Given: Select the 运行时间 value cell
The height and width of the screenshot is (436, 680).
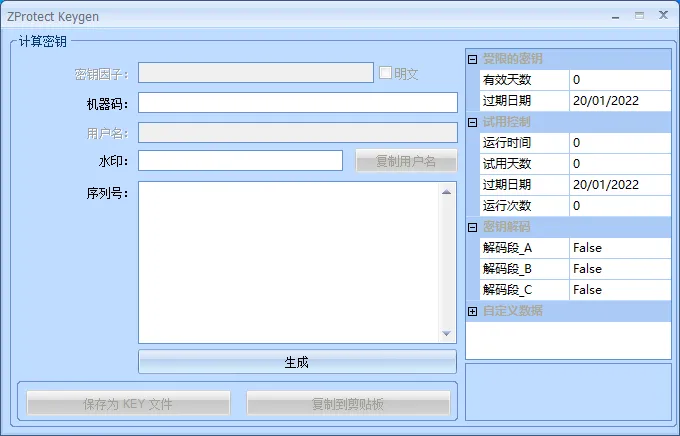Looking at the screenshot, I should coord(620,143).
